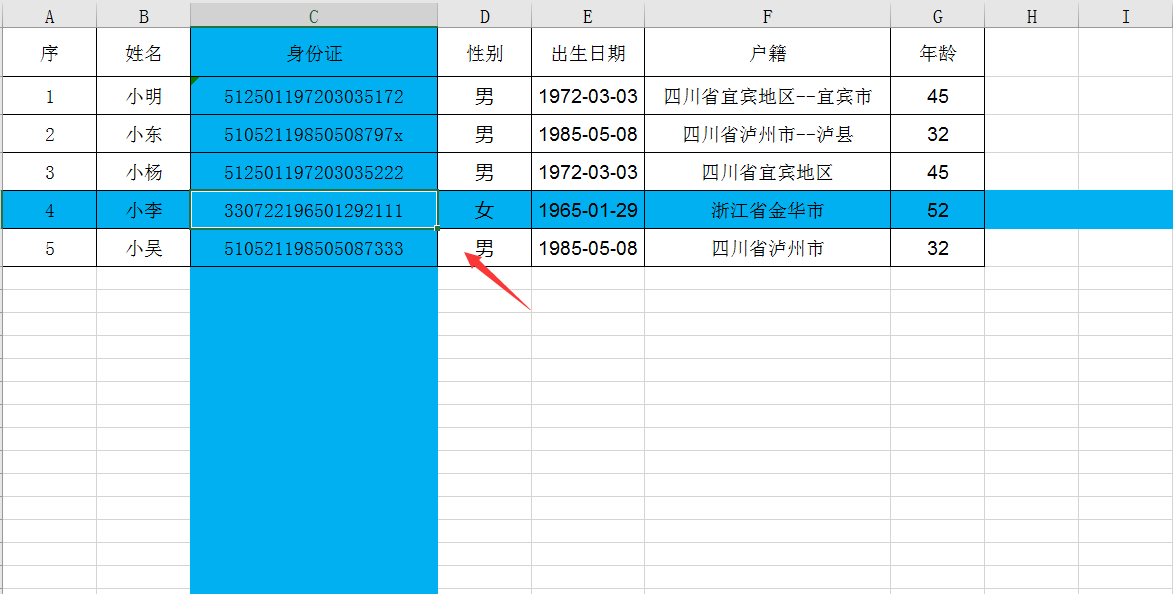The image size is (1173, 594).
Task: Click the 身份证 header cell
Action: tap(314, 52)
